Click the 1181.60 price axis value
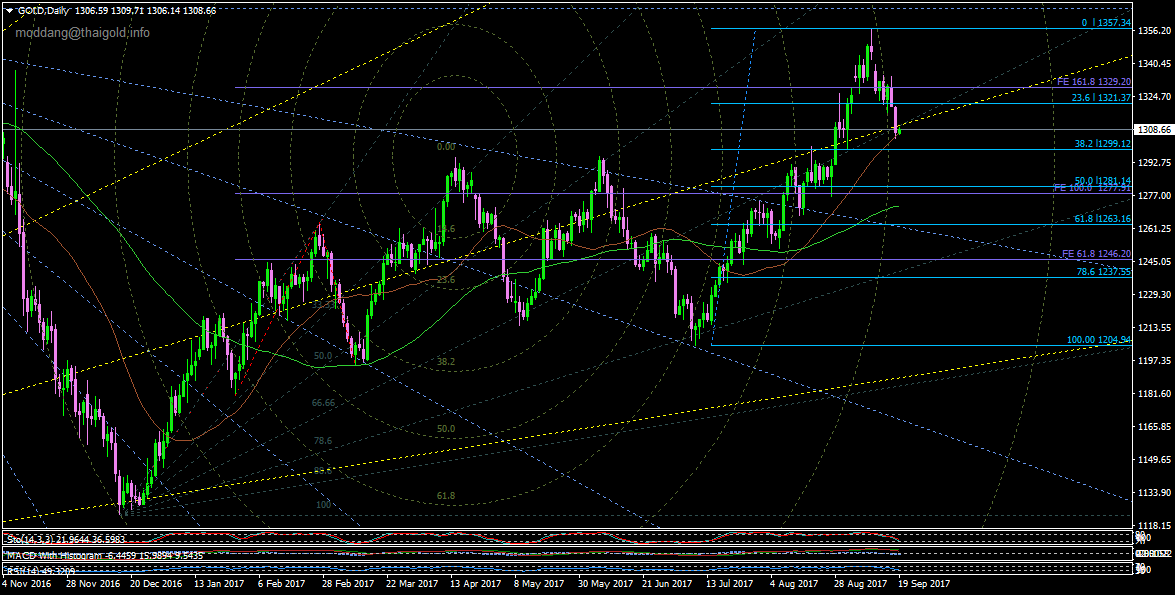Screen dimensions: 1175x595 tap(1155, 393)
